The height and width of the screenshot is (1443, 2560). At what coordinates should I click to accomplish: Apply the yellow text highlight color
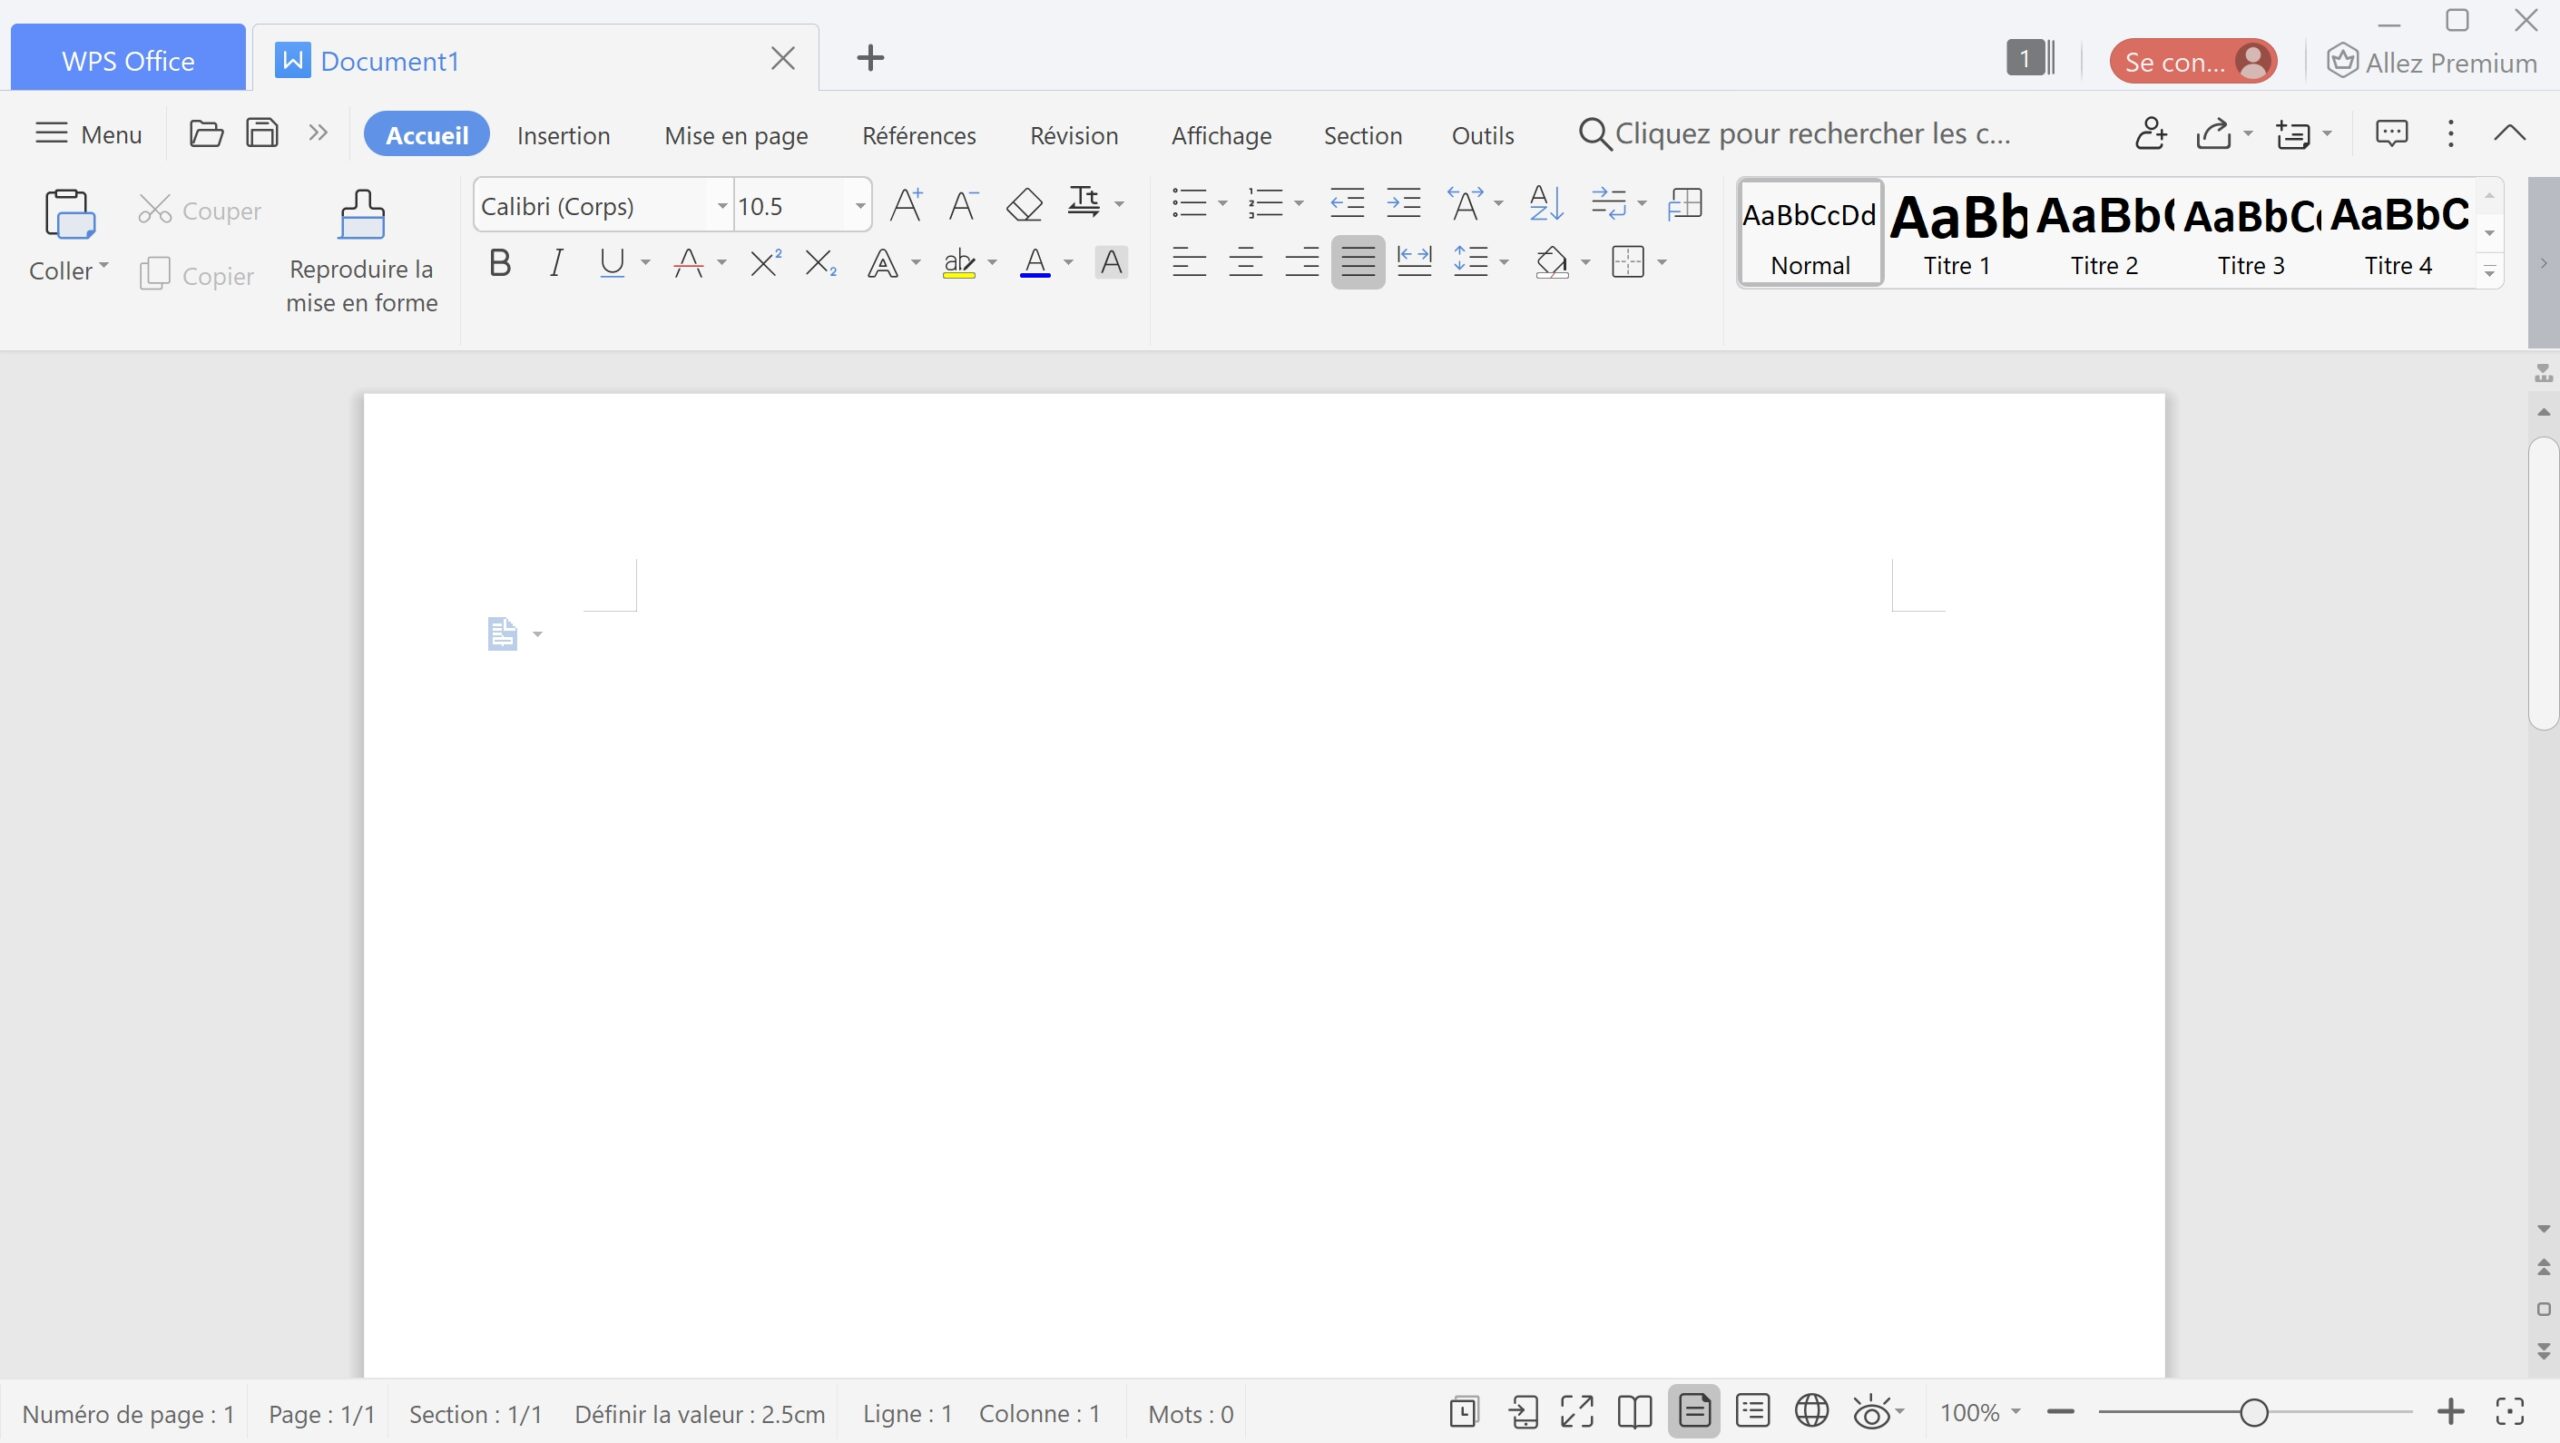tap(959, 263)
